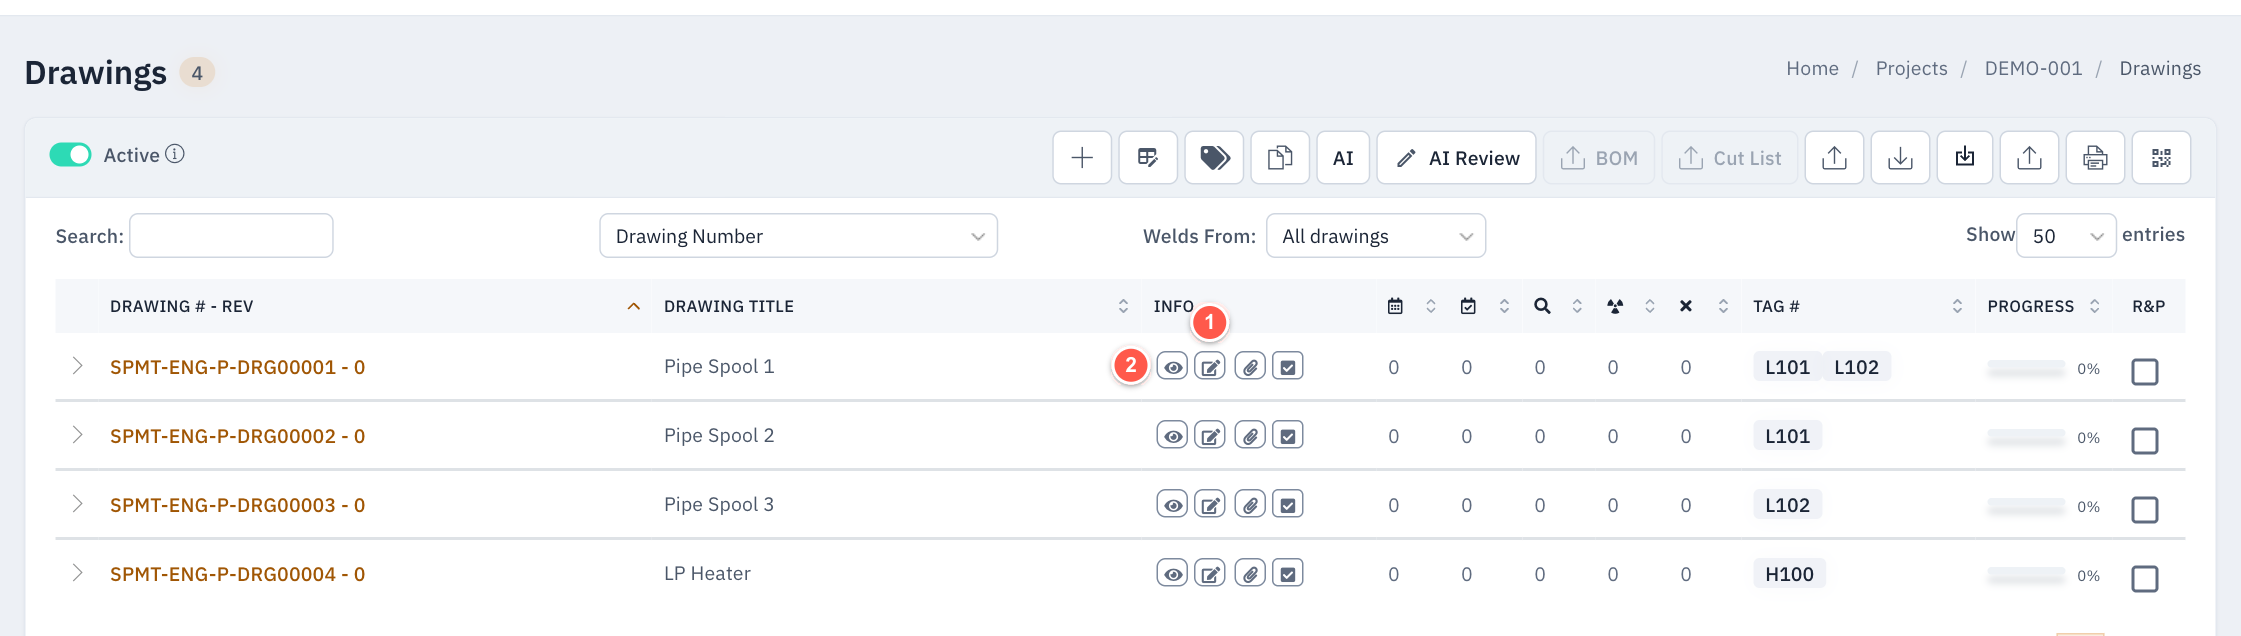The image size is (2241, 636).
Task: Click the AI Review button
Action: (1456, 158)
